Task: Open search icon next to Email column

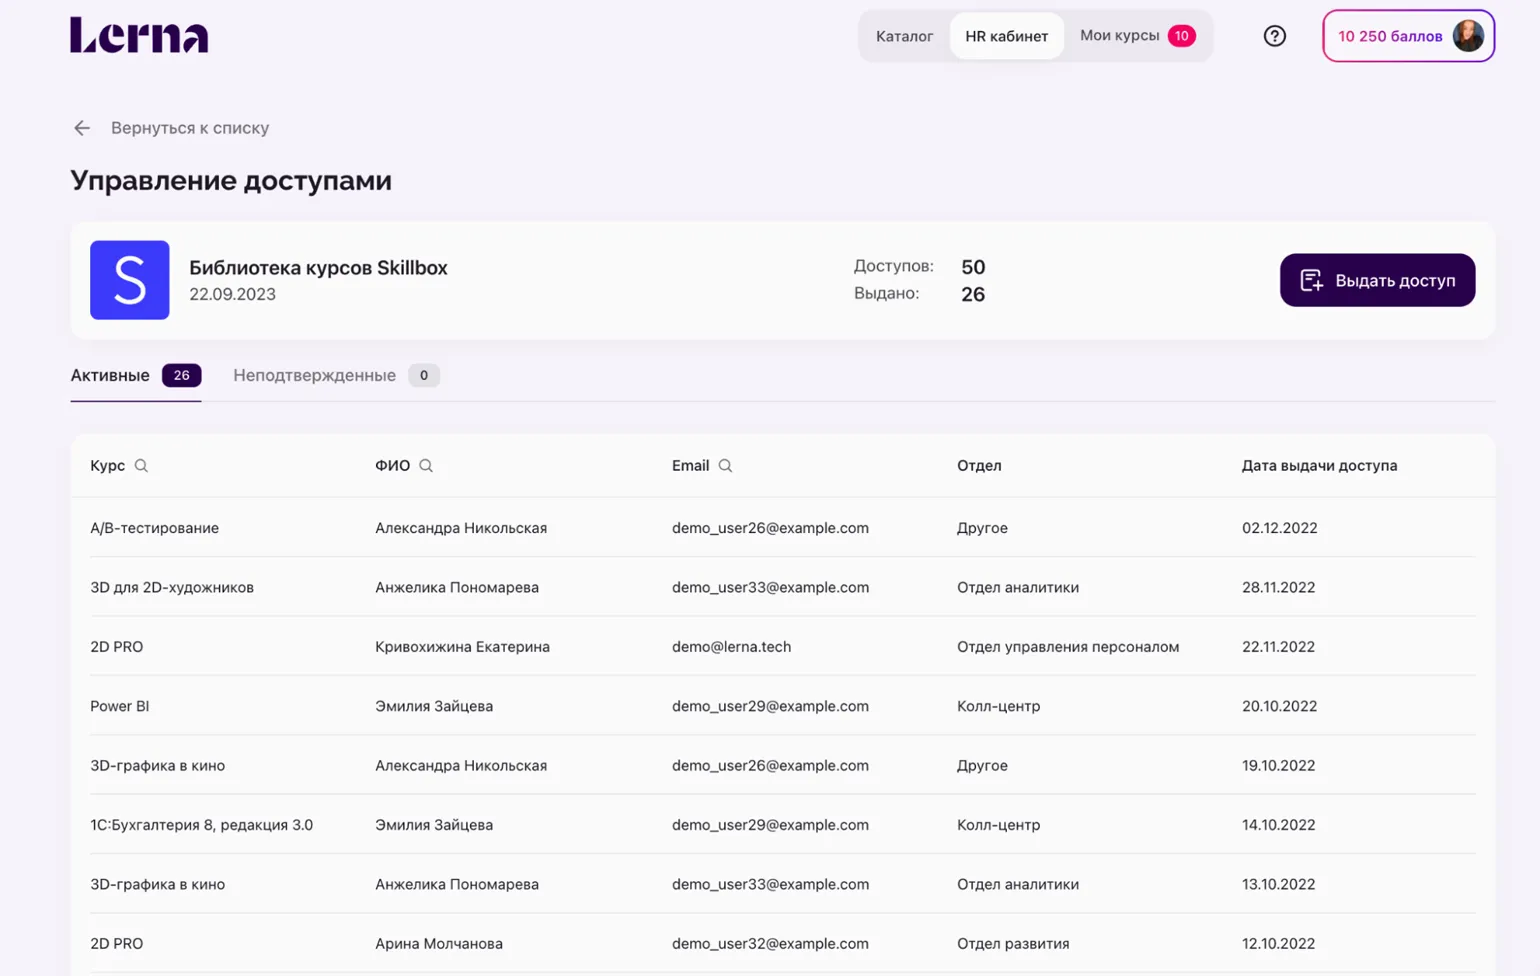Action: click(x=725, y=466)
